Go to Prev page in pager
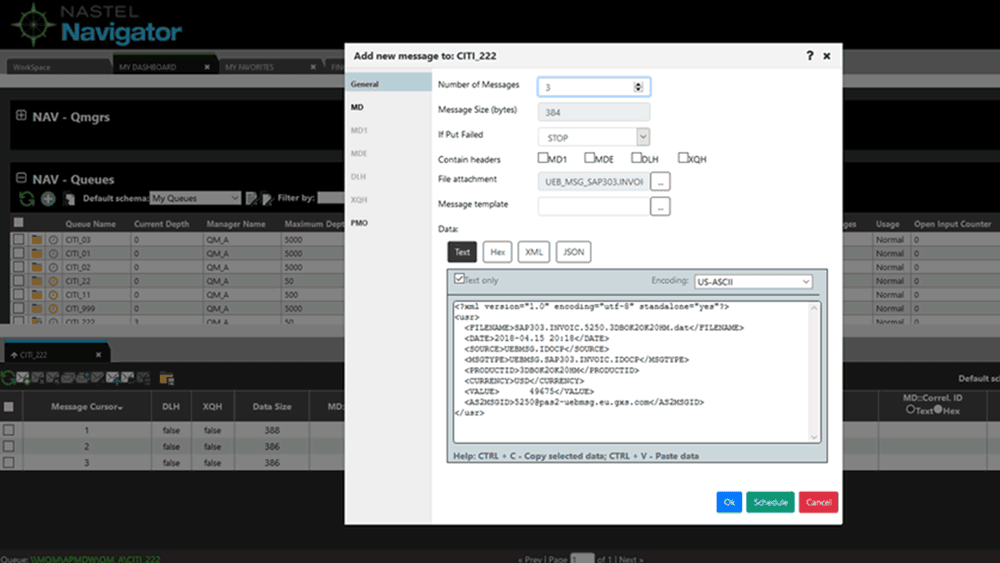Viewport: 1000px width, 563px height. tap(531, 559)
